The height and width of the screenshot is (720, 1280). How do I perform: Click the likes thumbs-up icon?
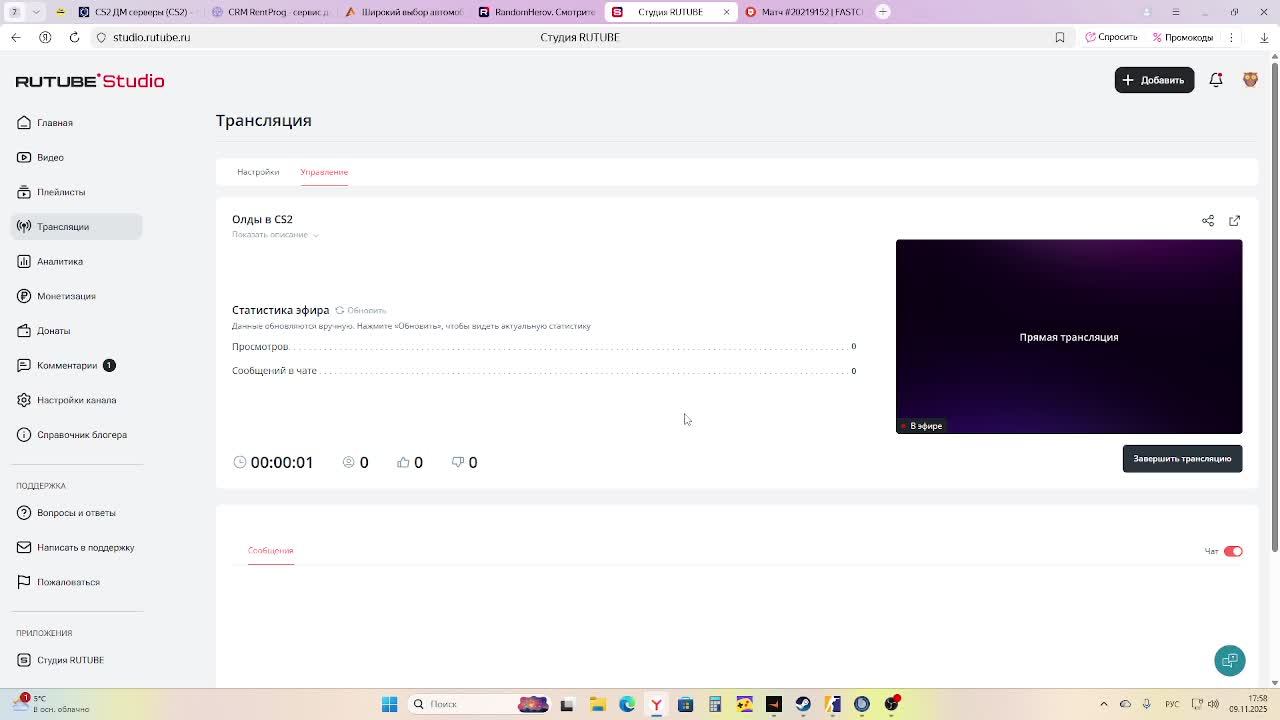coord(403,462)
